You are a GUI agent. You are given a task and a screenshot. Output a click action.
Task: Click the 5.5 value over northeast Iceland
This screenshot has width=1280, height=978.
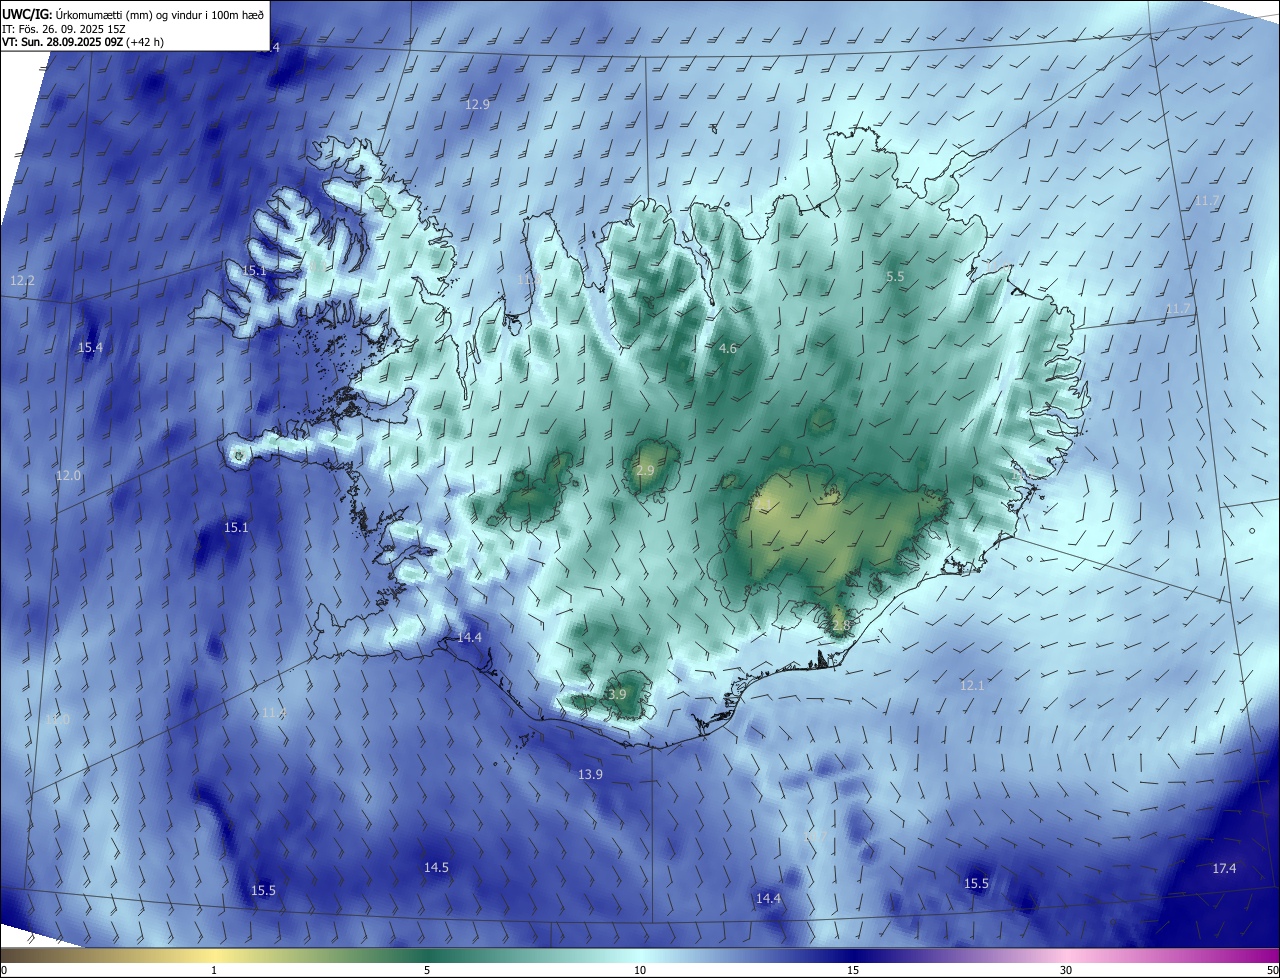(x=895, y=277)
